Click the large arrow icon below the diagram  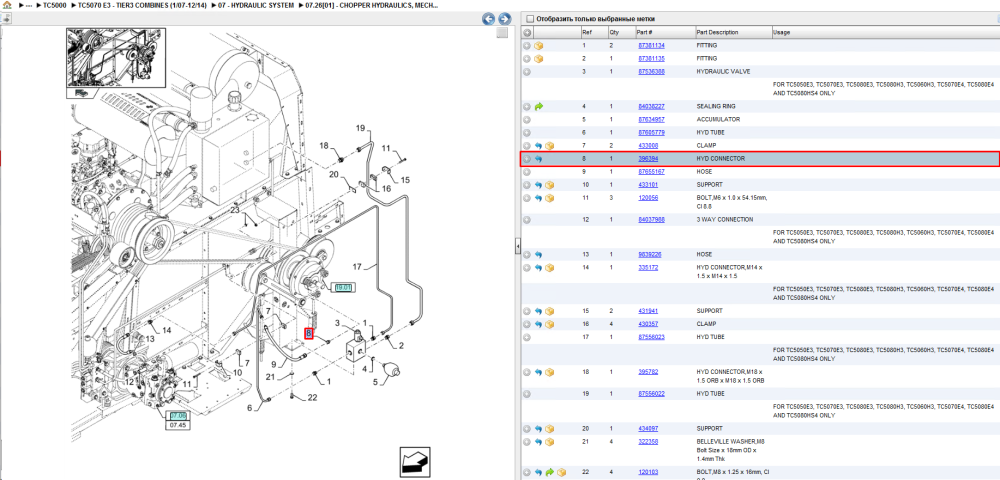click(413, 462)
